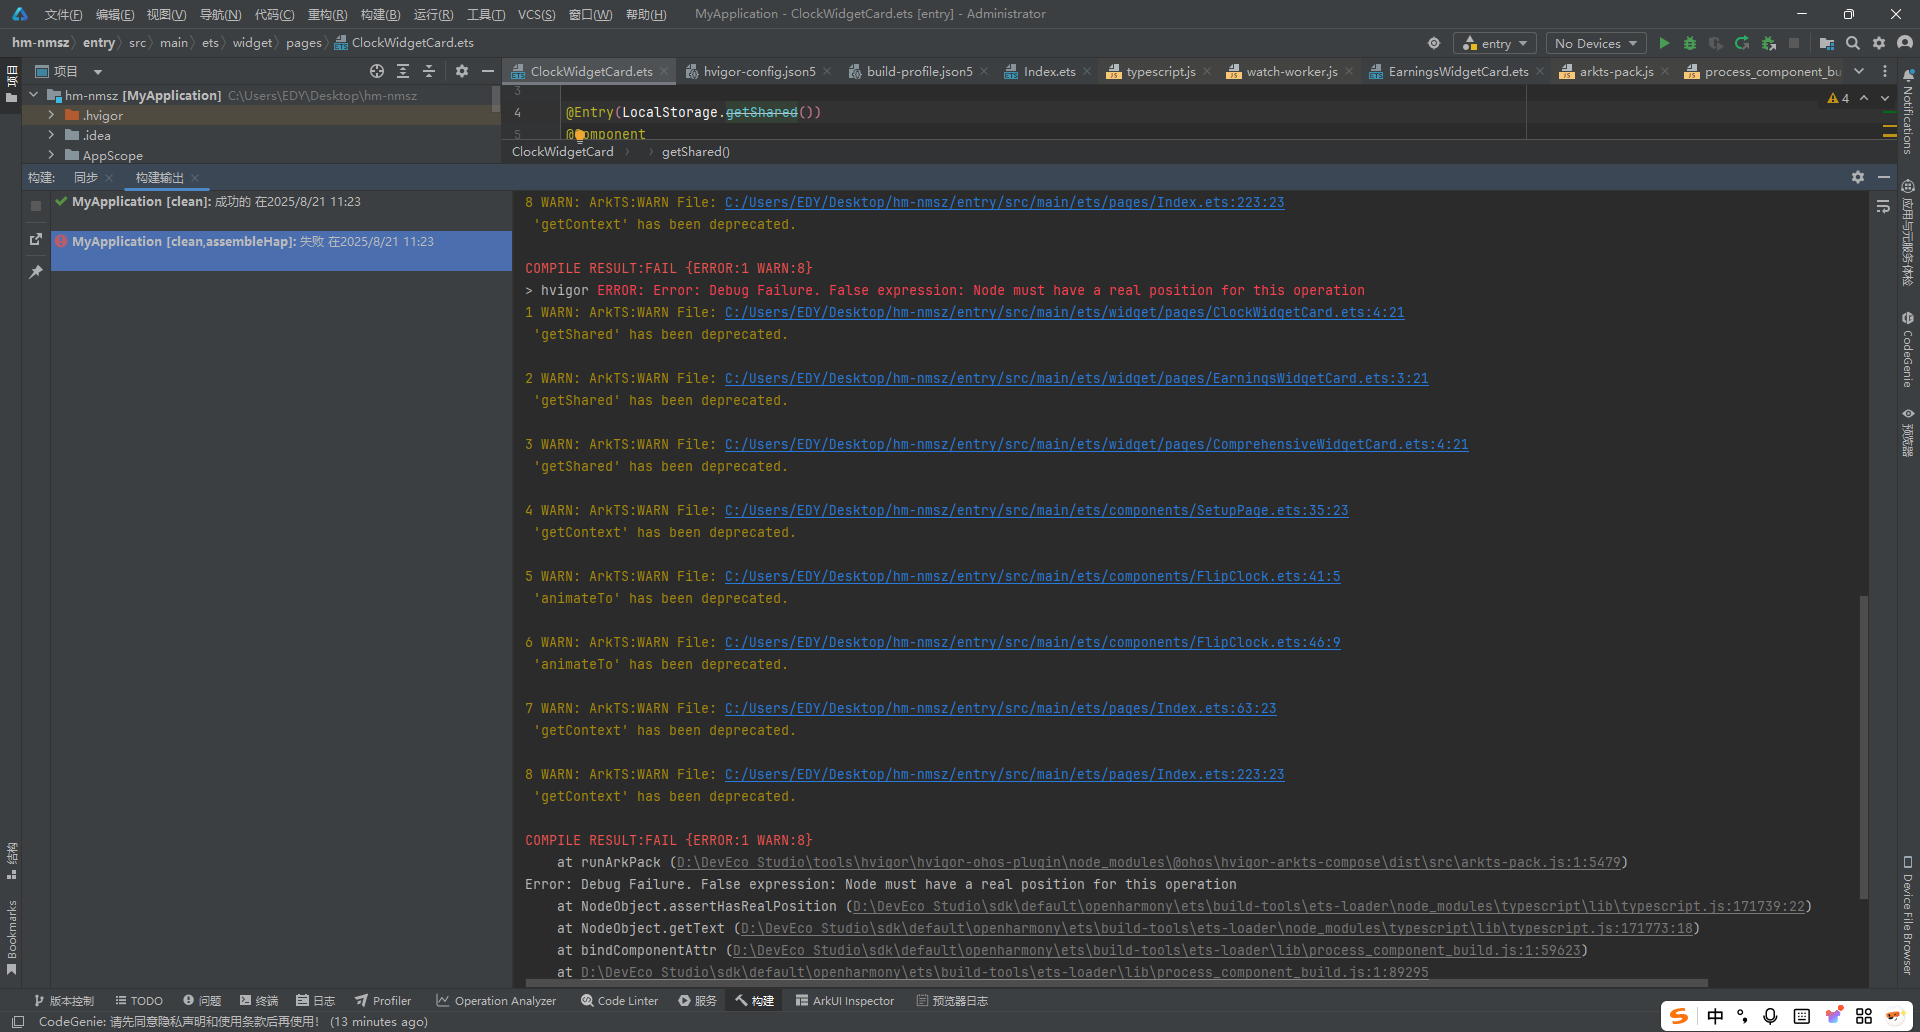Minimize the build output panel
Screen dimensions: 1920x1032
pyautogui.click(x=1884, y=177)
